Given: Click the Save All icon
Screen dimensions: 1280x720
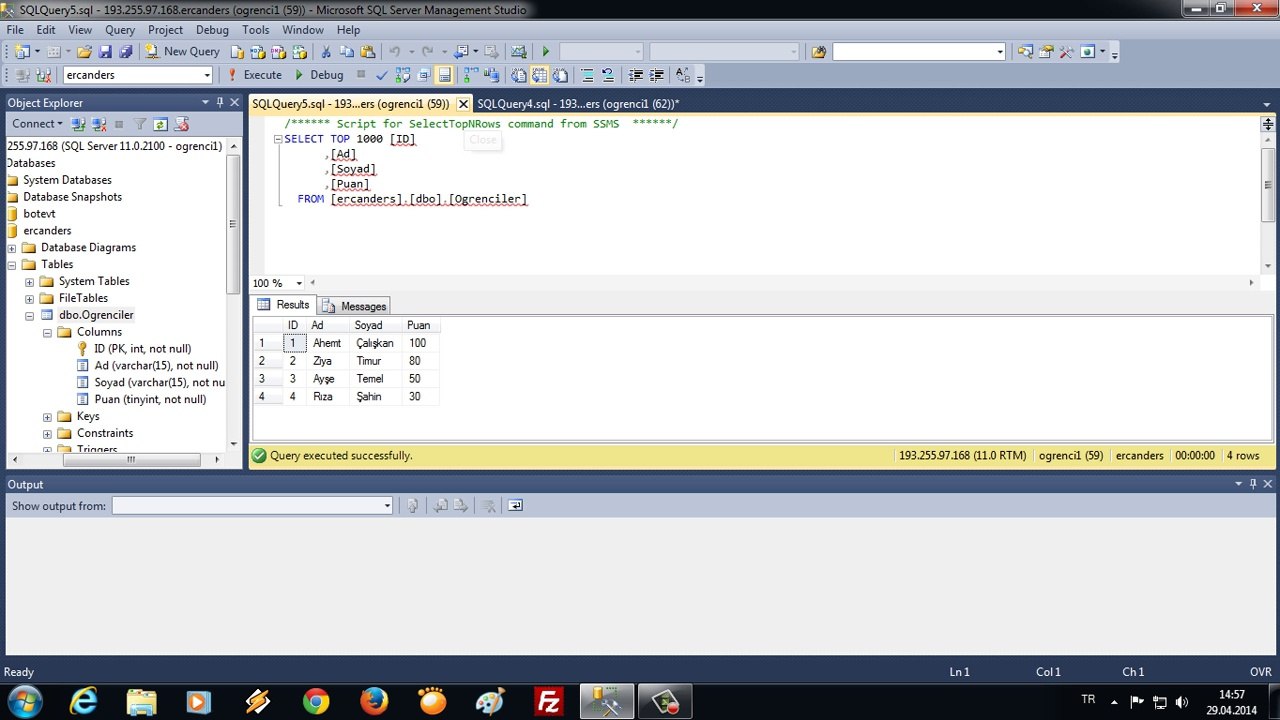Looking at the screenshot, I should [x=125, y=51].
